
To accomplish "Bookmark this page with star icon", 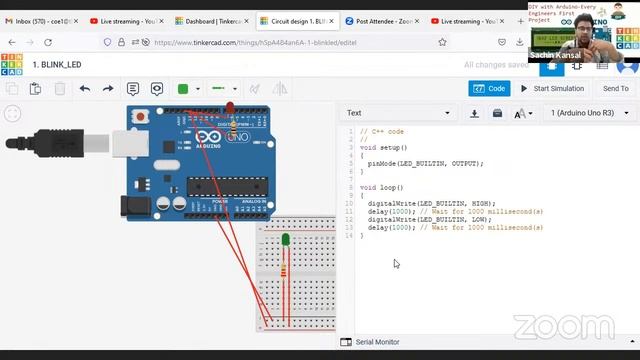I will click(442, 42).
